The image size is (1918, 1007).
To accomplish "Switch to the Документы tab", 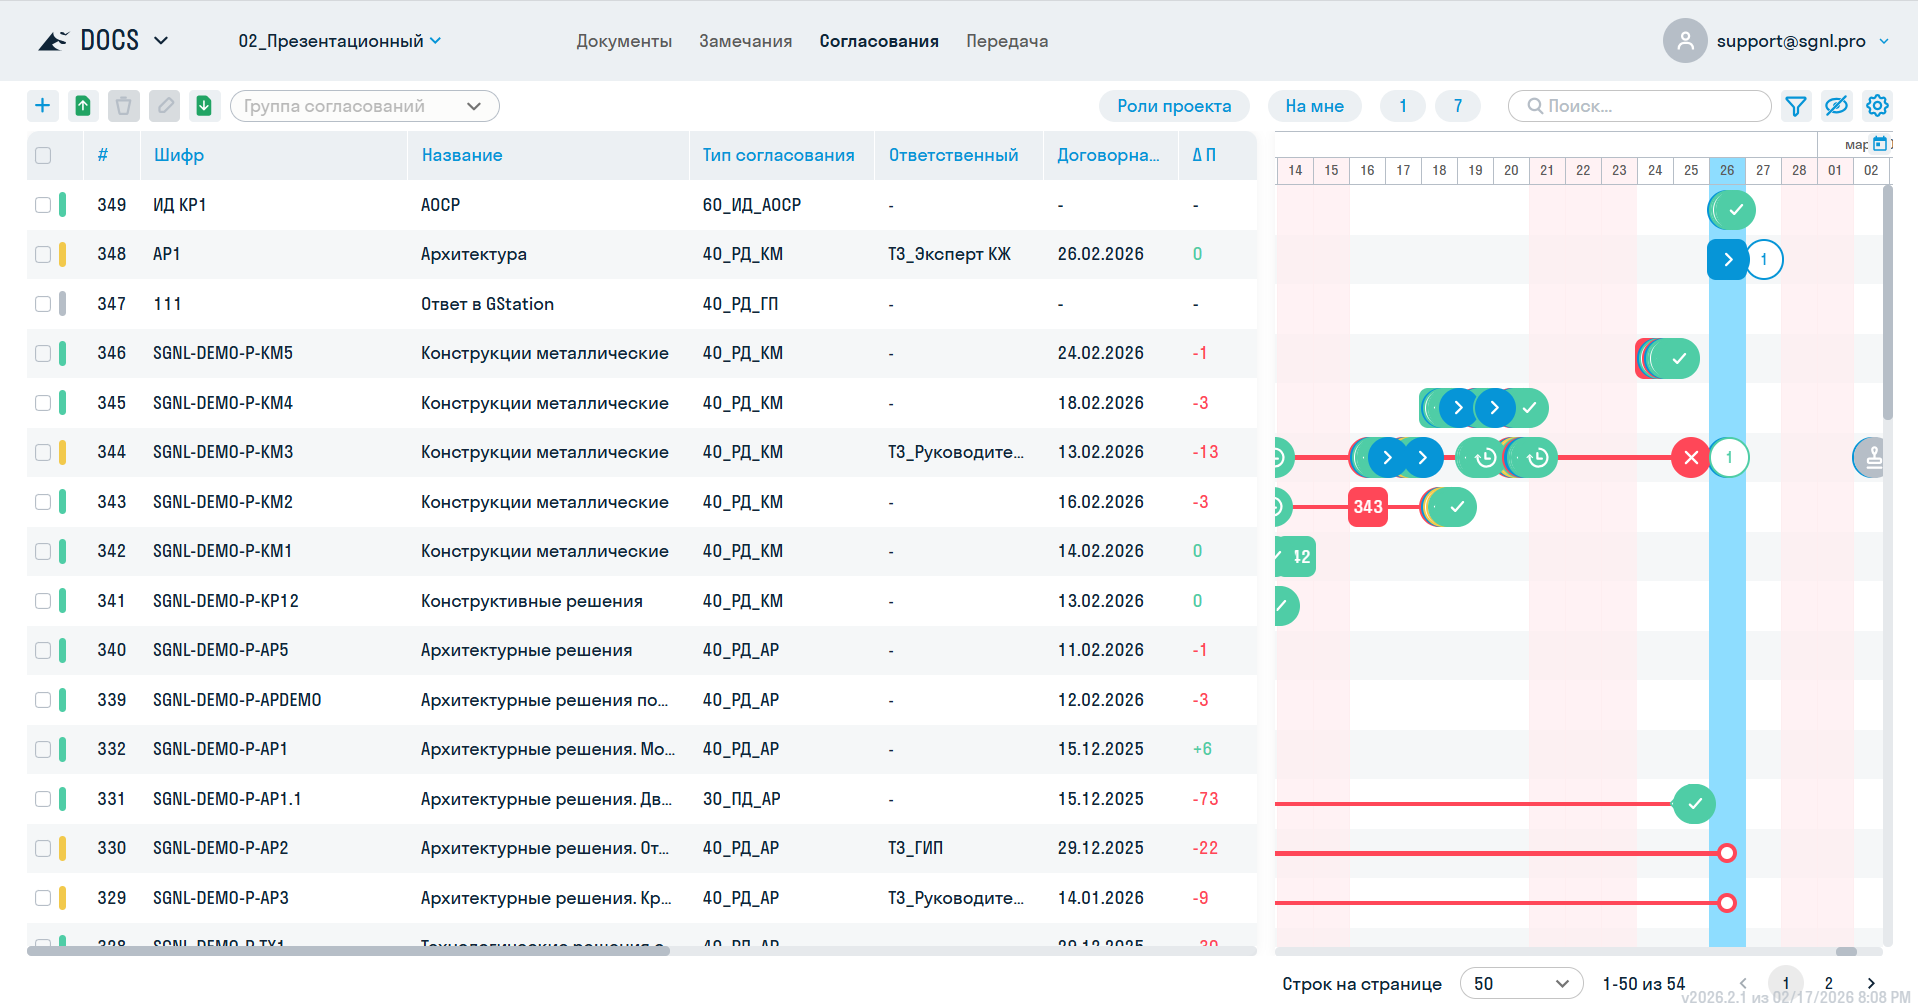I will (624, 41).
